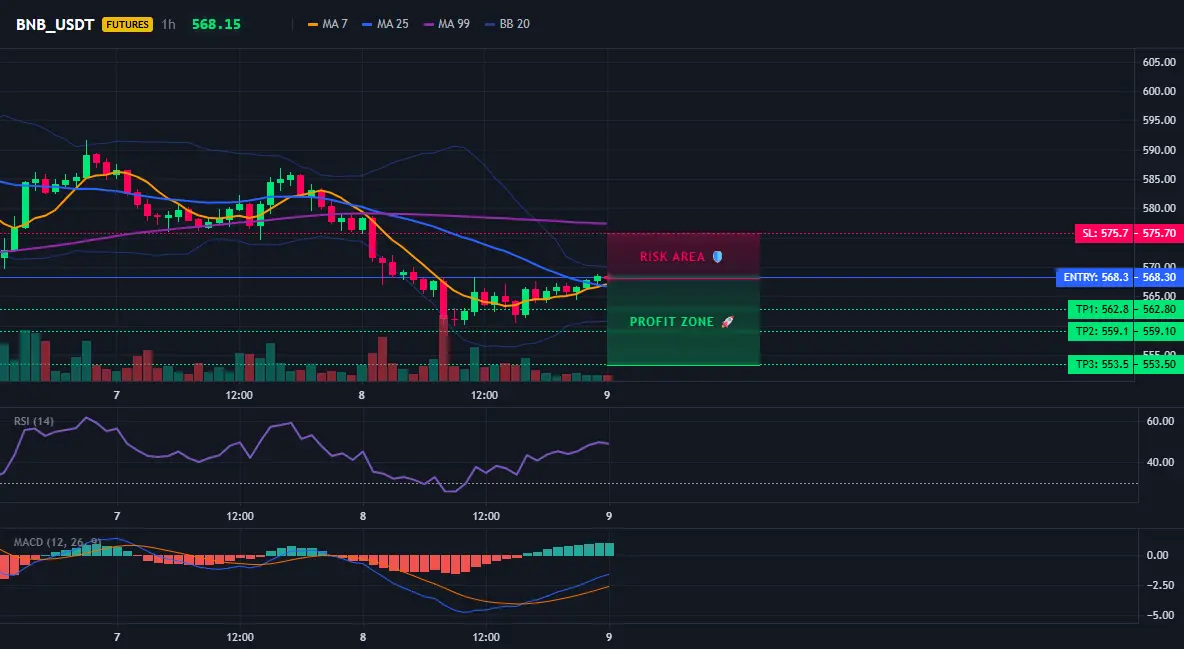Image resolution: width=1184 pixels, height=649 pixels.
Task: Click the TP1: 562.8 target tag
Action: [x=1102, y=309]
